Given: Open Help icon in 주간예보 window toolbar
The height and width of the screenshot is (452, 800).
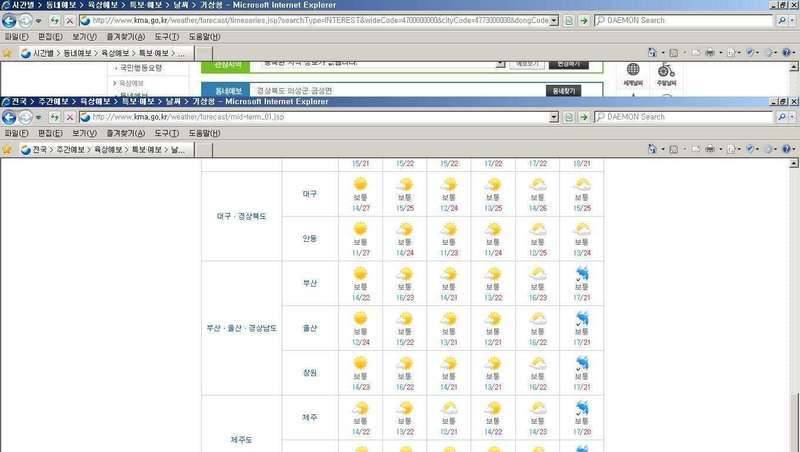Looking at the screenshot, I should (786, 149).
